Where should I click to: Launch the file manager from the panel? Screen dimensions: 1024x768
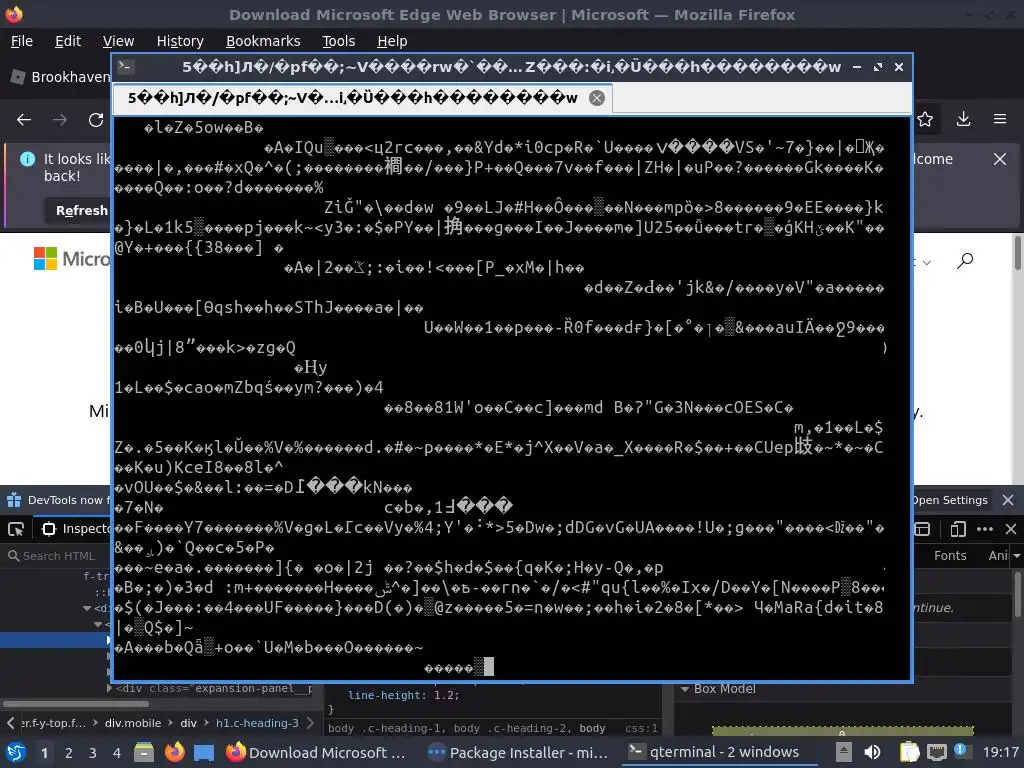(x=144, y=752)
